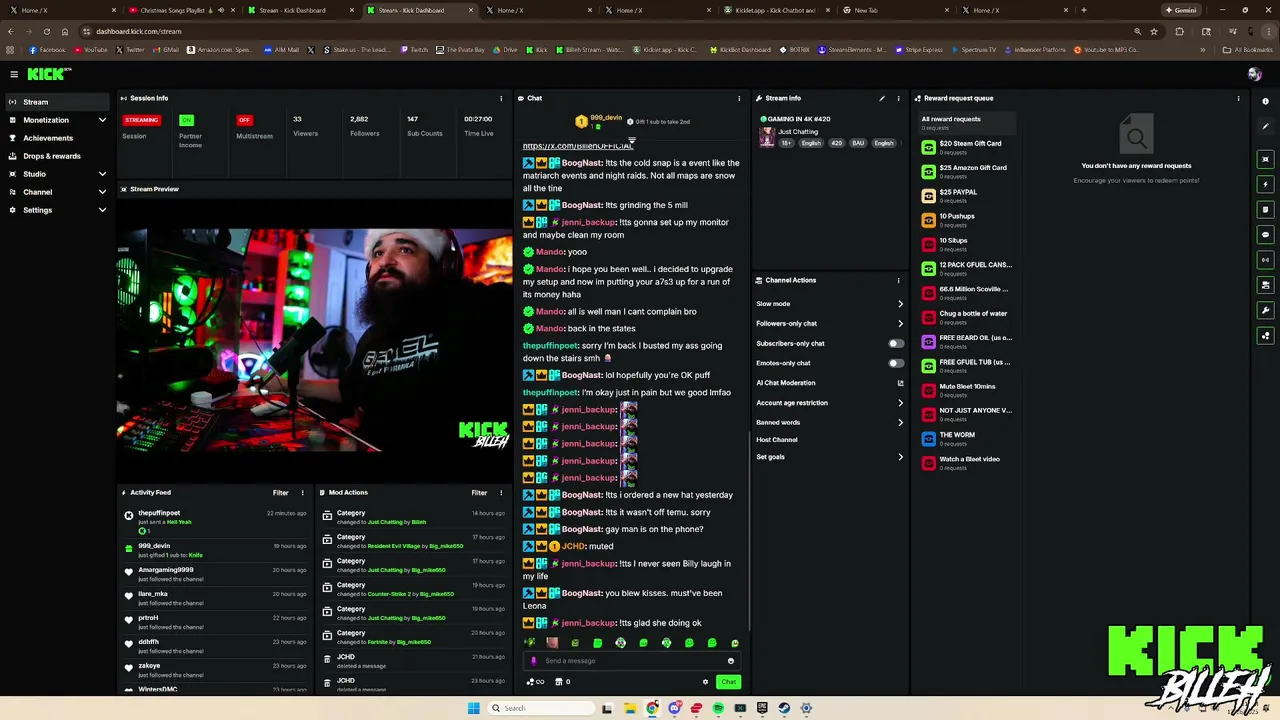Toggle Emotes-only chat switch
This screenshot has width=1280, height=720.
click(896, 363)
